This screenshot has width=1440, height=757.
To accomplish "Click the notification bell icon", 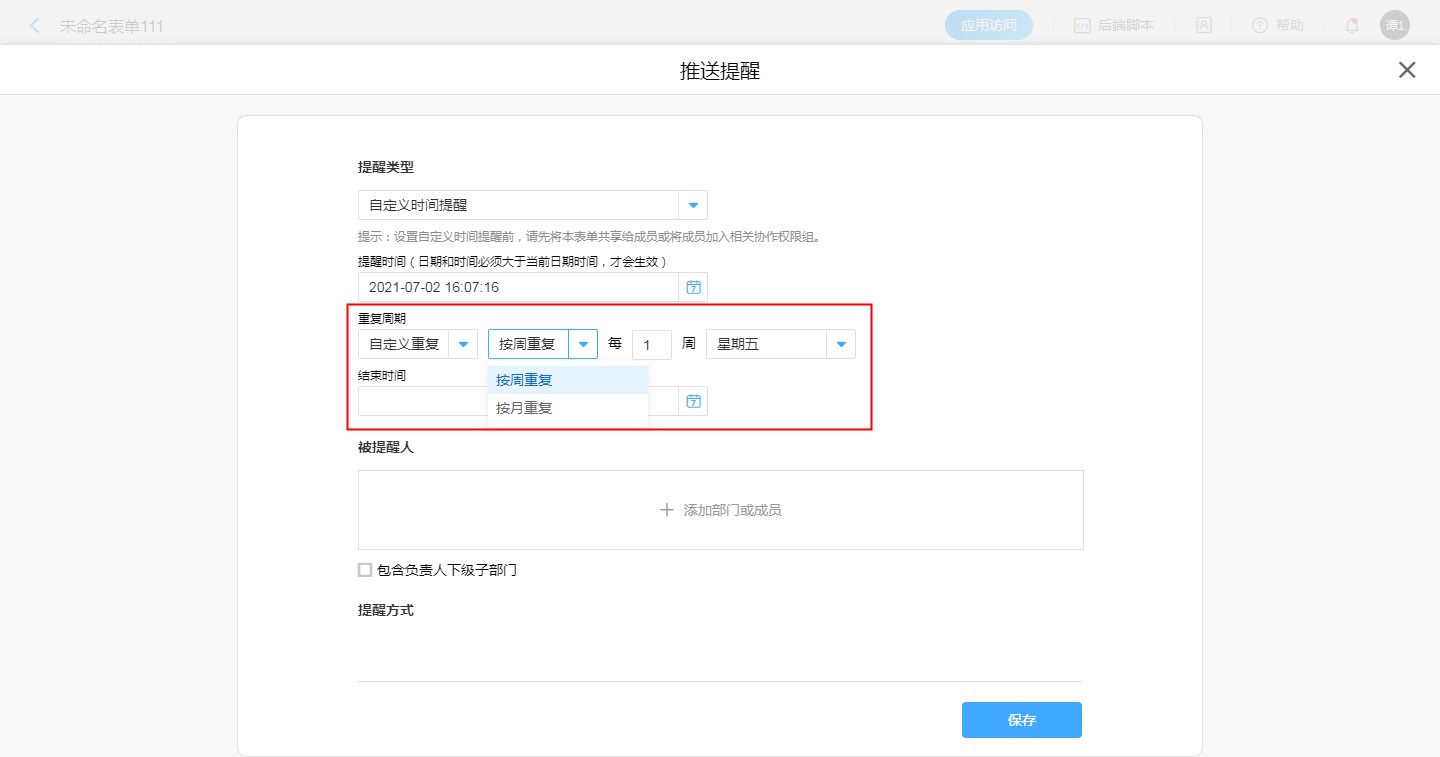I will pyautogui.click(x=1352, y=26).
